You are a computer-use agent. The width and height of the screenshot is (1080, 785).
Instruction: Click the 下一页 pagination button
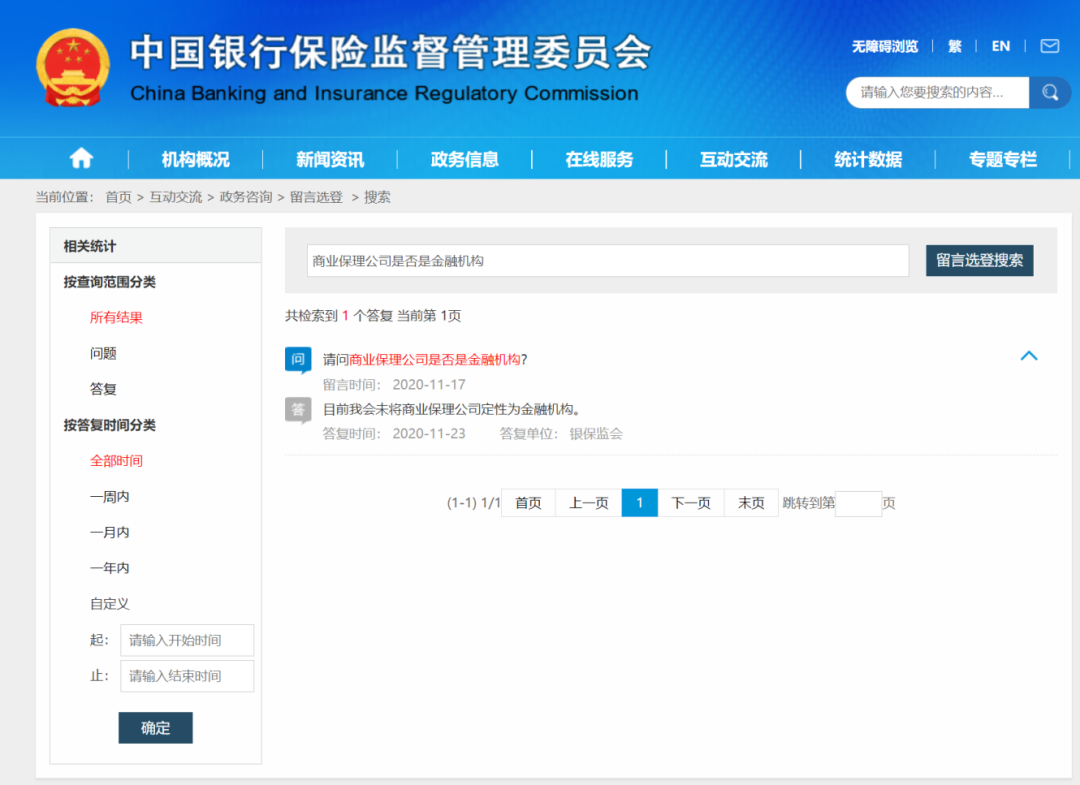(691, 503)
